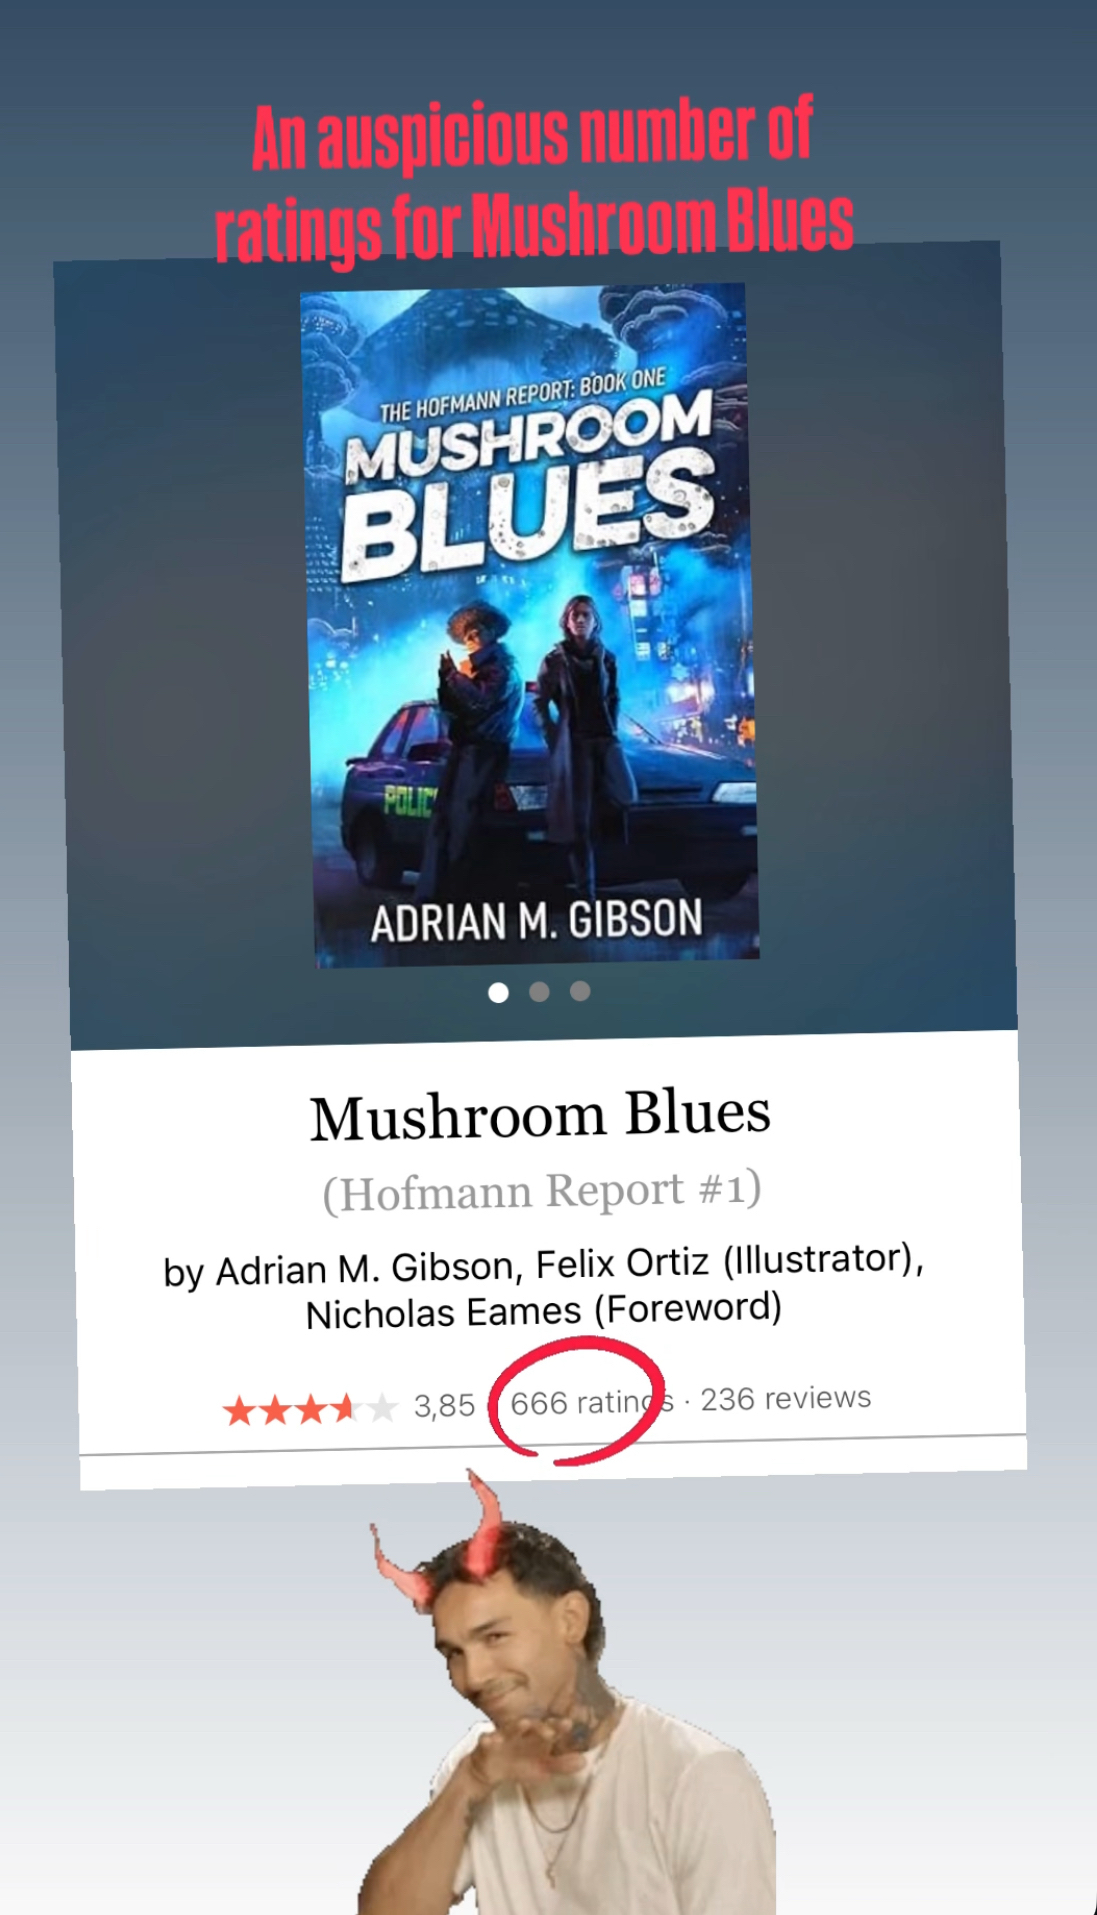This screenshot has width=1097, height=1915.
Task: Tap the empty fifth rating star
Action: point(381,1407)
